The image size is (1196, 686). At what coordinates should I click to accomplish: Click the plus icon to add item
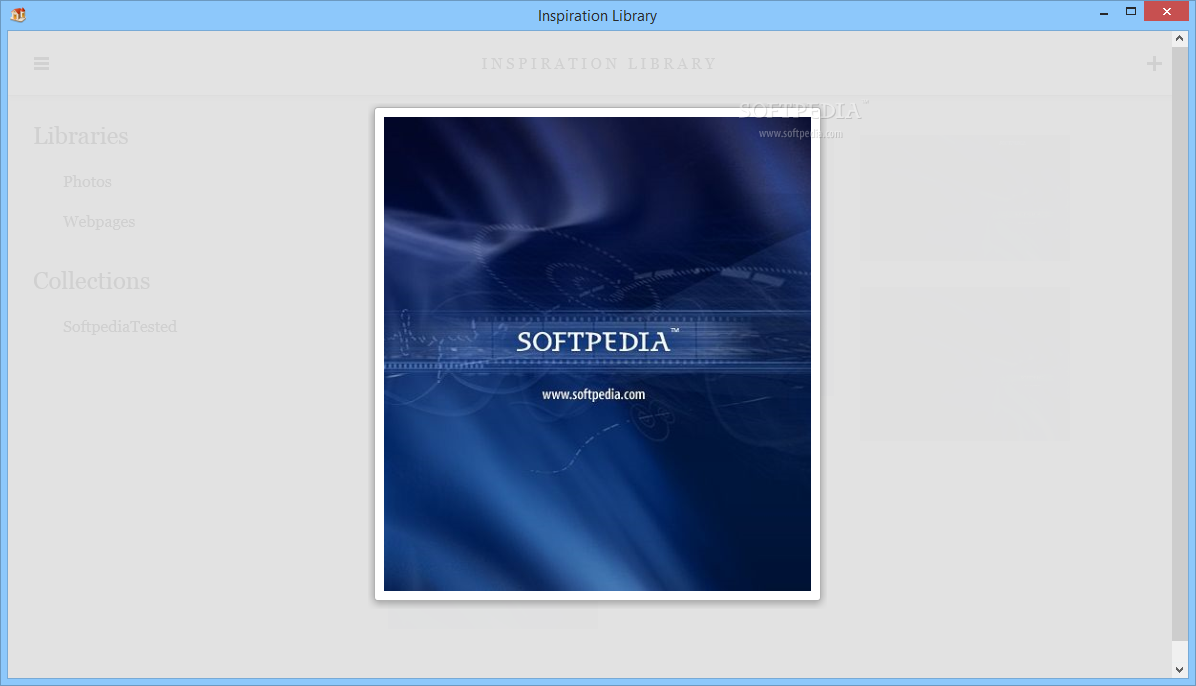pos(1154,63)
